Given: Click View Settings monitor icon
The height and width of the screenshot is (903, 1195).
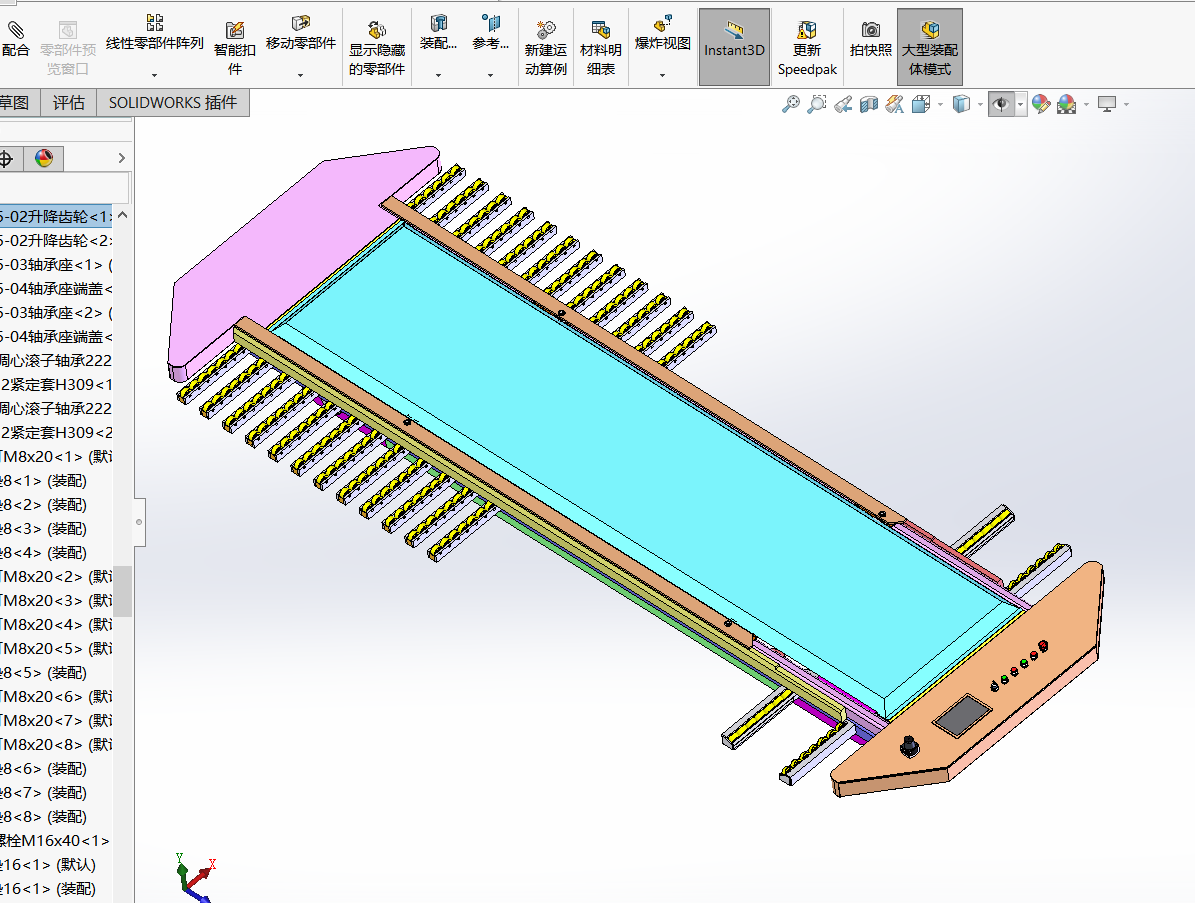Looking at the screenshot, I should point(1107,104).
